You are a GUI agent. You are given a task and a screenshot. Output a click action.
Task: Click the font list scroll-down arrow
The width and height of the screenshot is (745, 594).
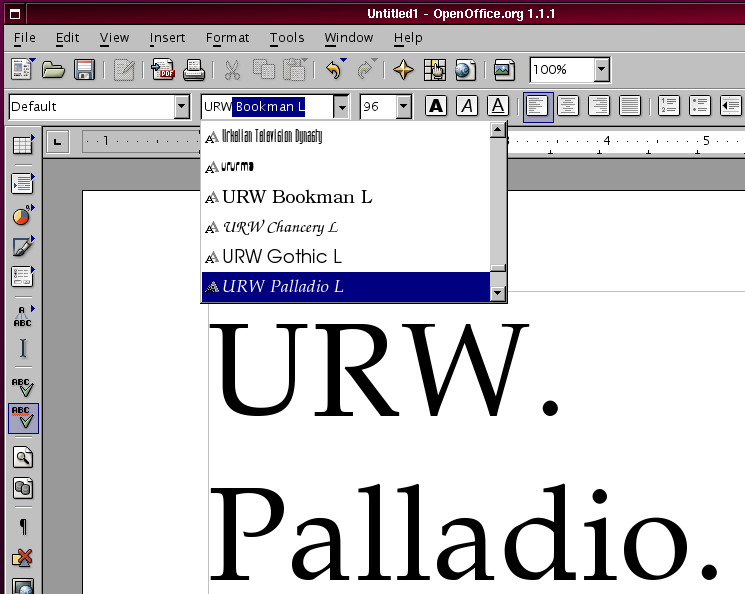pyautogui.click(x=497, y=293)
